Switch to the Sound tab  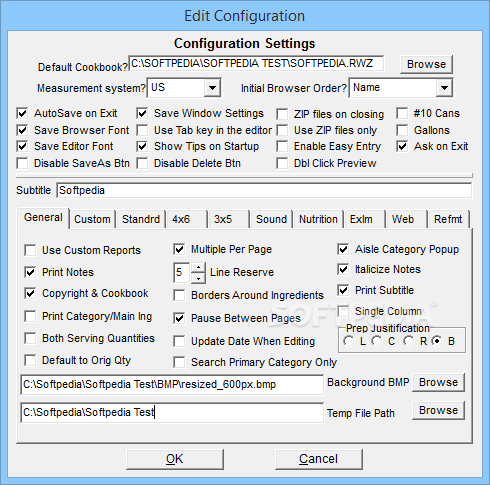(272, 219)
